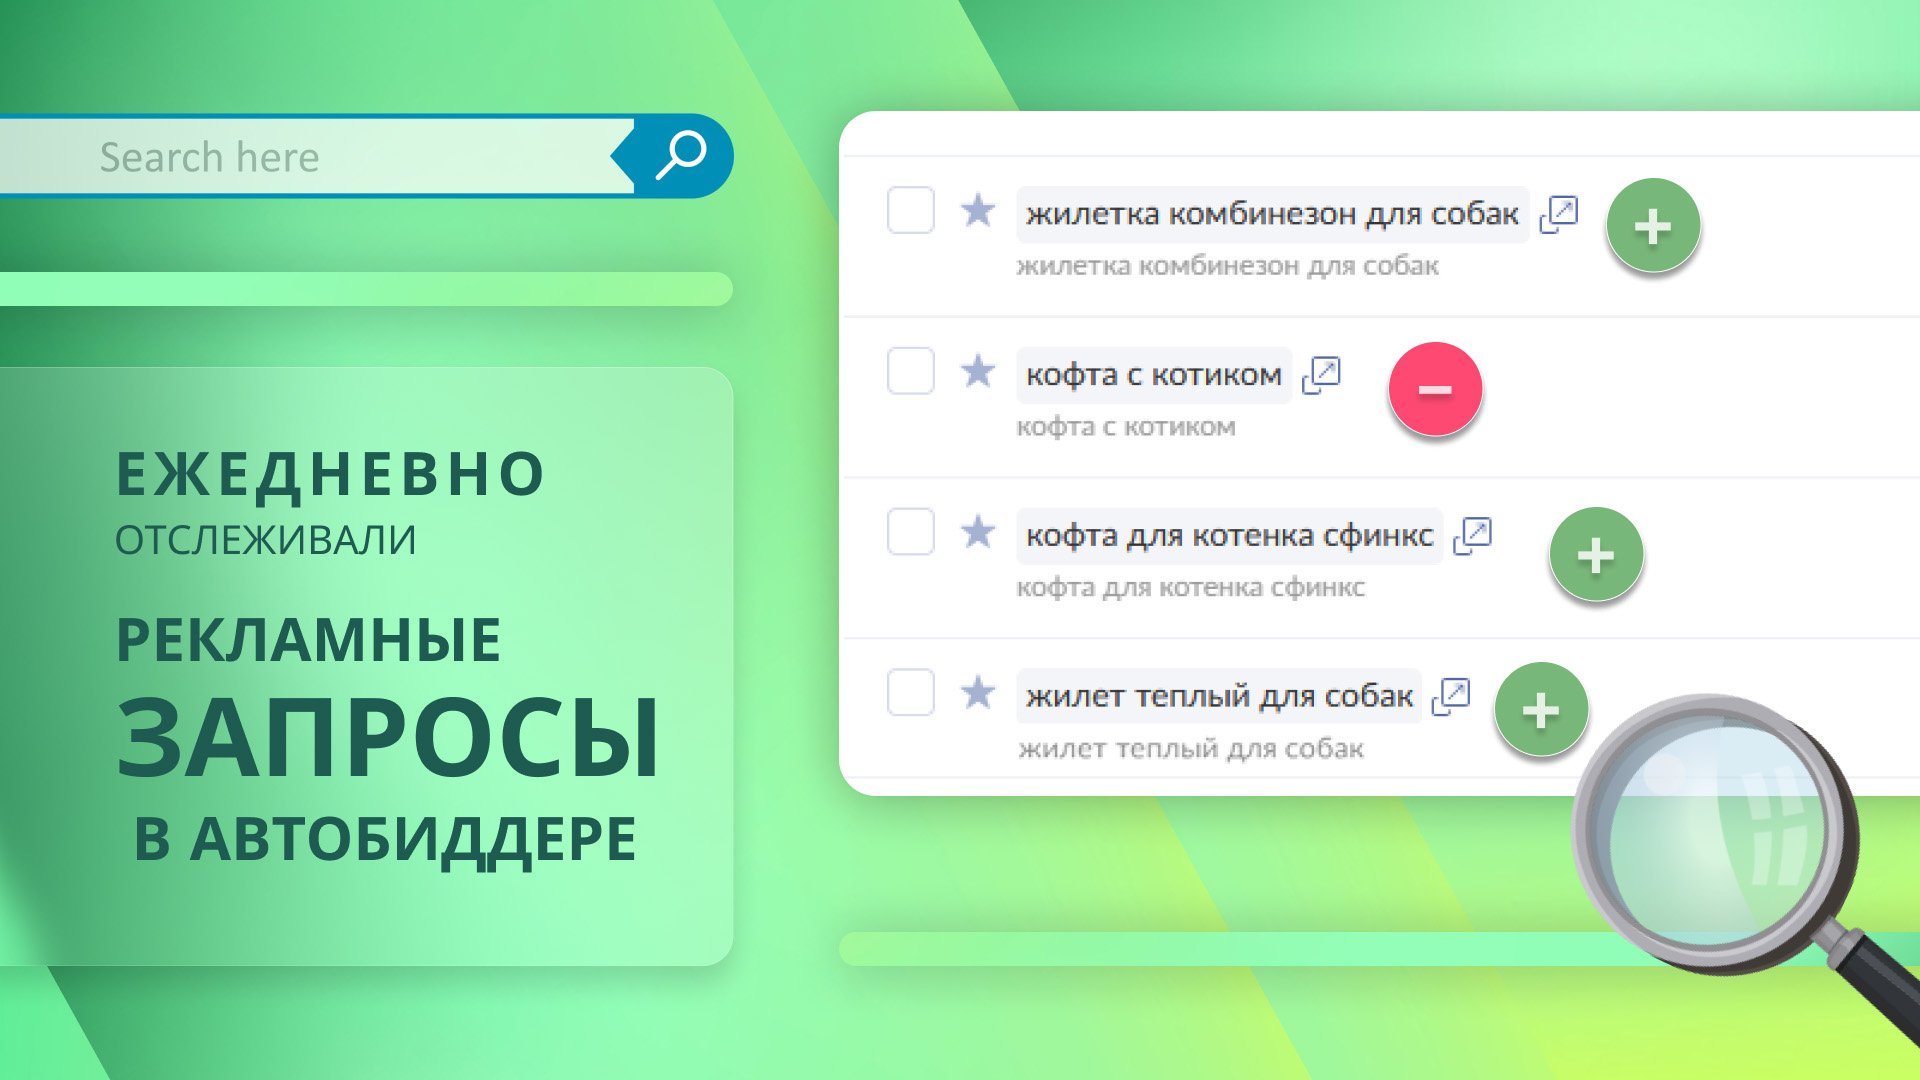Star the 'кофта с котиком' query
Image resolution: width=1920 pixels, height=1080 pixels.
click(x=978, y=371)
